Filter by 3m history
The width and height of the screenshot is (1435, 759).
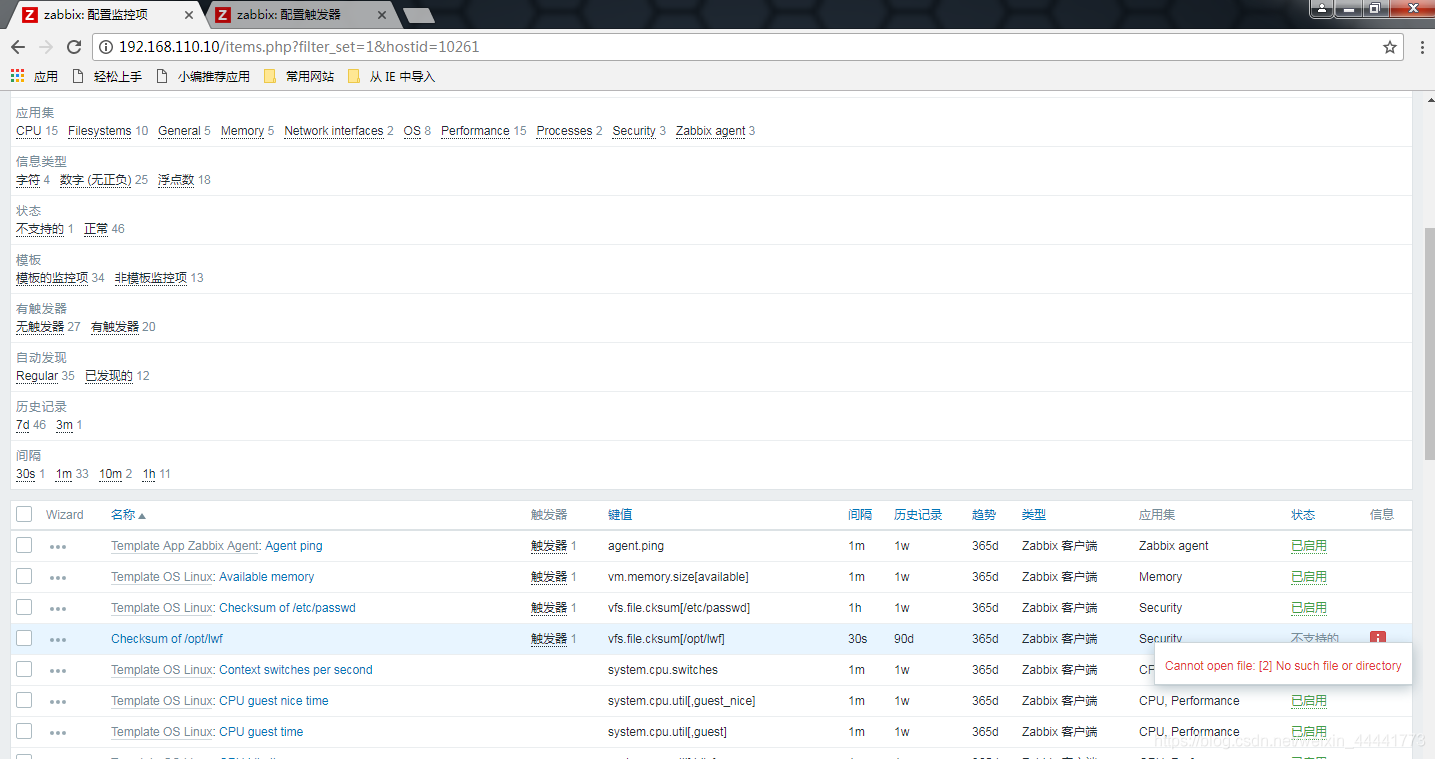[64, 425]
